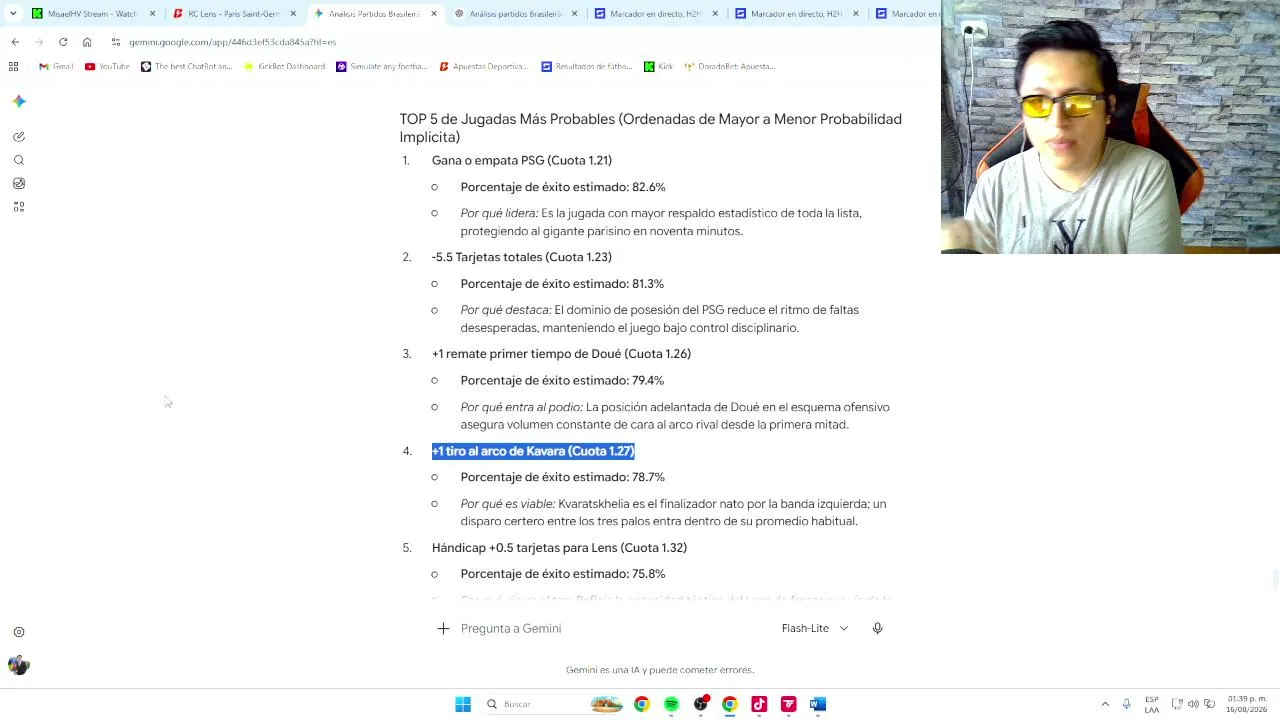Open the Windows Start menu

463,704
